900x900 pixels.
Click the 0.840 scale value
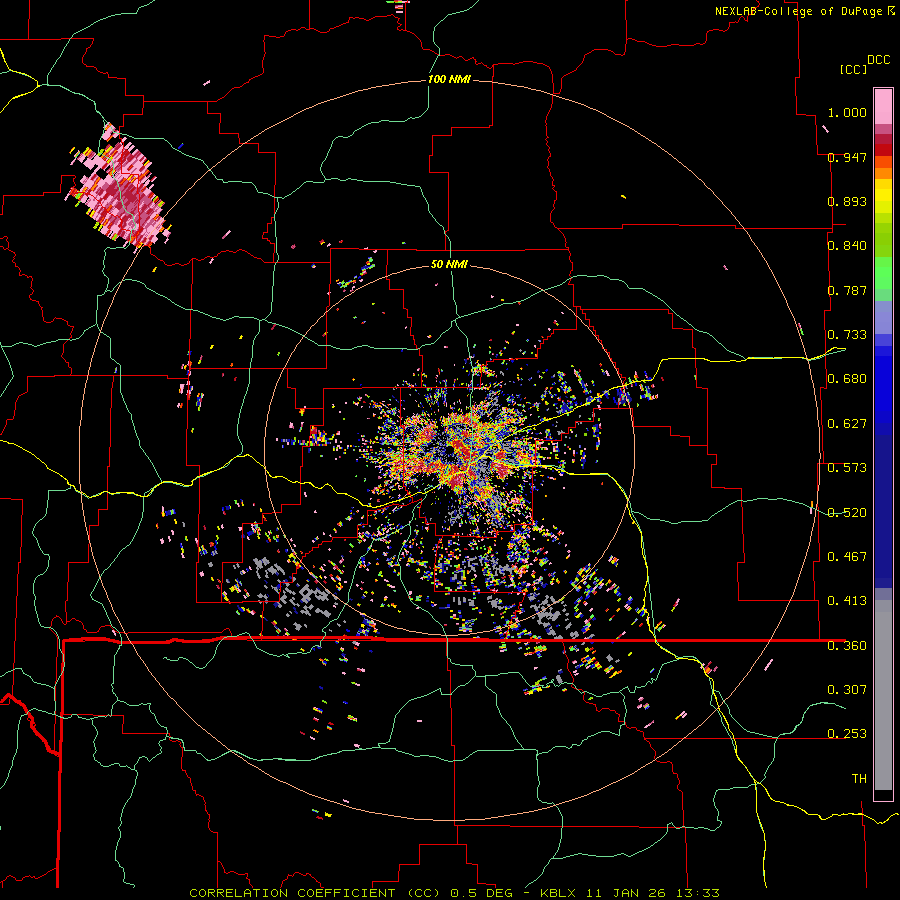click(847, 246)
